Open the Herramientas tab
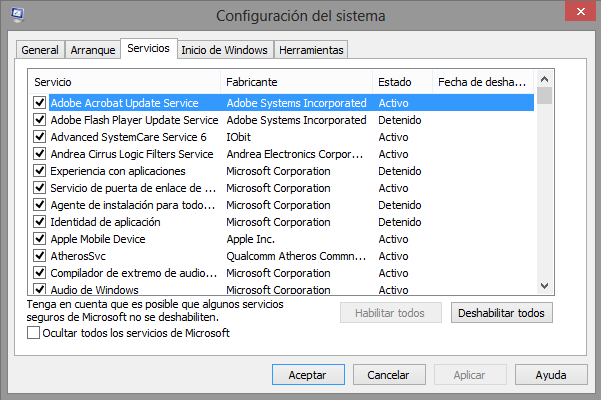The image size is (601, 401). click(311, 50)
